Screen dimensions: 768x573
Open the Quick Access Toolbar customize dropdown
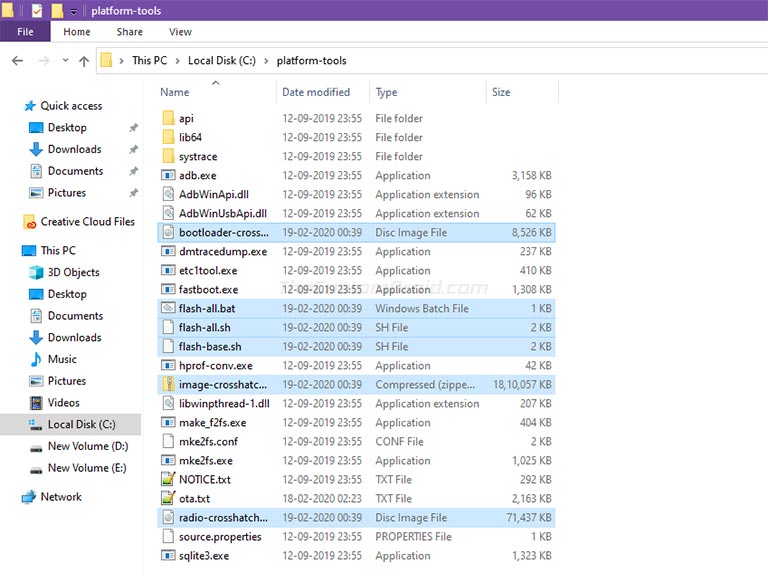coord(73,11)
